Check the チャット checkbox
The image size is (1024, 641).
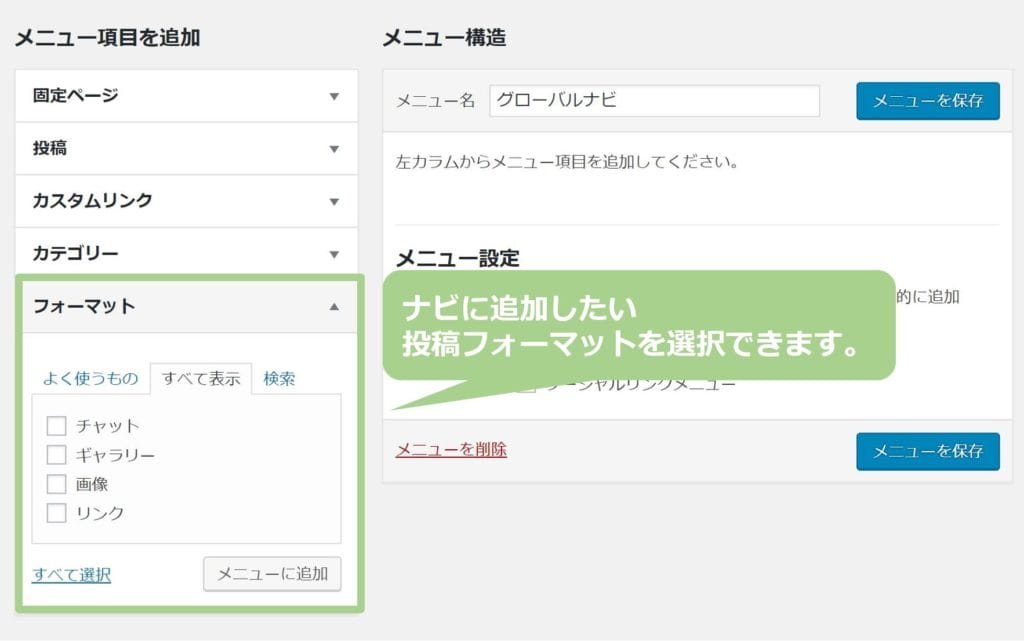[x=57, y=426]
